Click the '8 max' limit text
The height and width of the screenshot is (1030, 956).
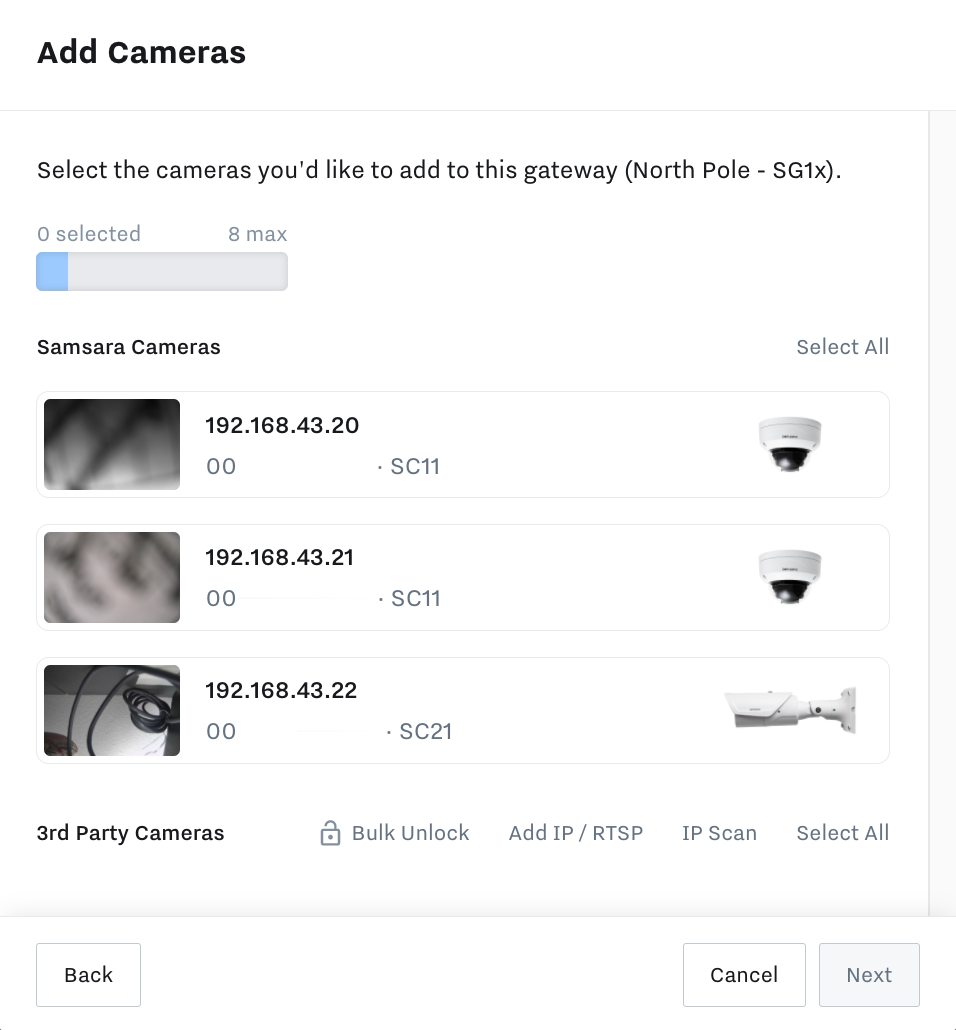[x=258, y=234]
